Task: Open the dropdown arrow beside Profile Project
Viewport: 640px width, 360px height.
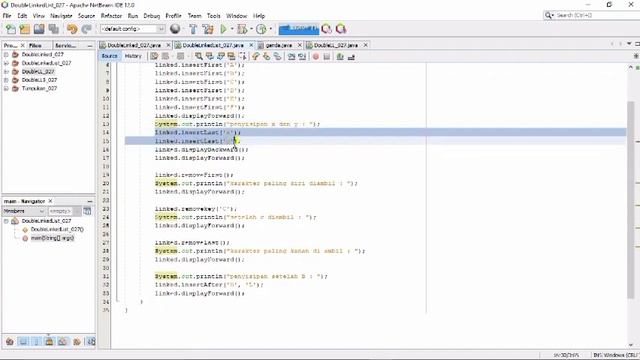Action: 270,29
